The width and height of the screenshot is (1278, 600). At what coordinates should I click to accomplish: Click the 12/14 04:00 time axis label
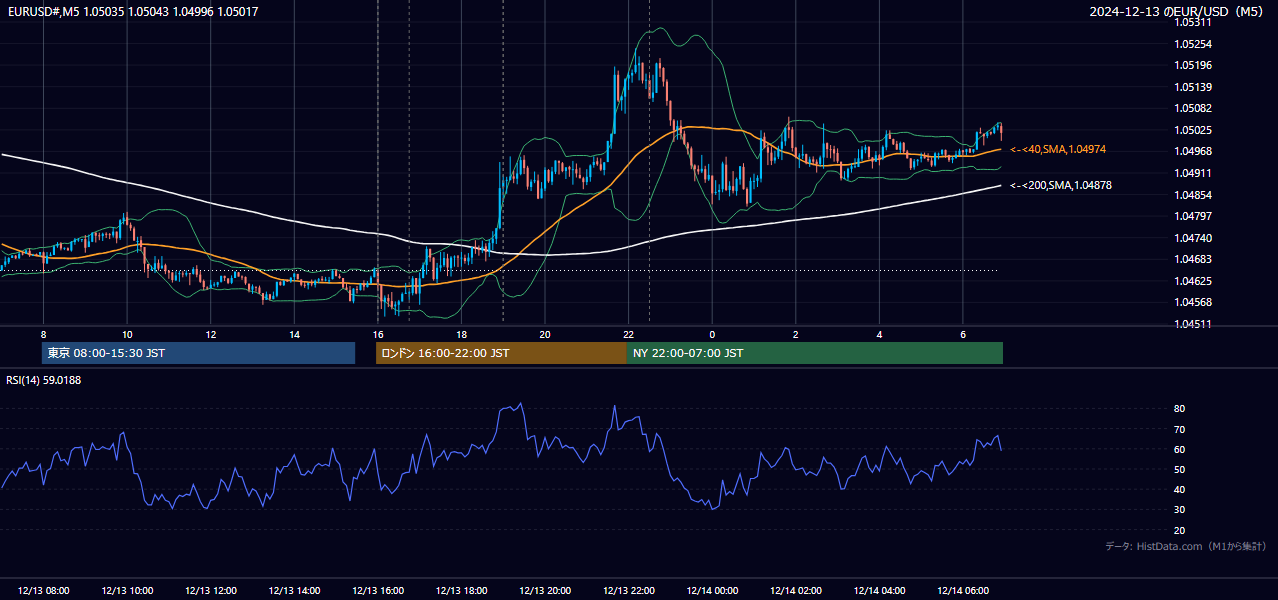coord(879,591)
